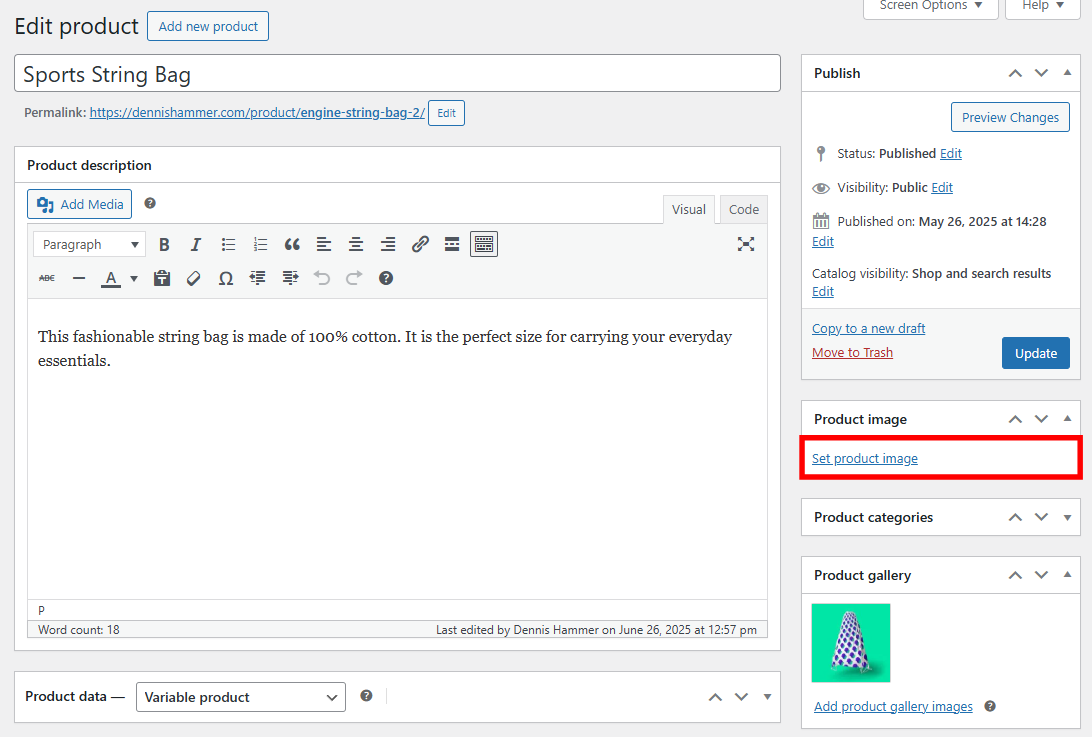Insert a blockquote
This screenshot has width=1092, height=737.
click(x=292, y=243)
